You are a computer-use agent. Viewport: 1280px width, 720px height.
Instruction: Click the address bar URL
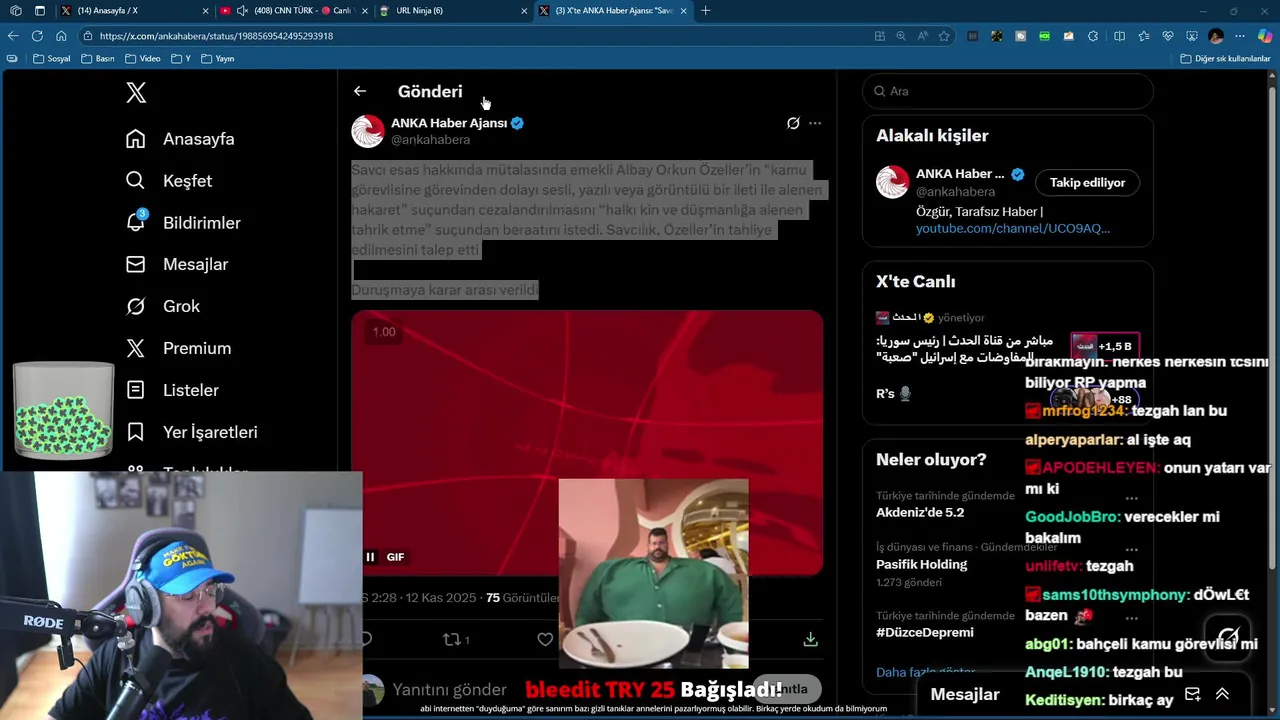216,36
